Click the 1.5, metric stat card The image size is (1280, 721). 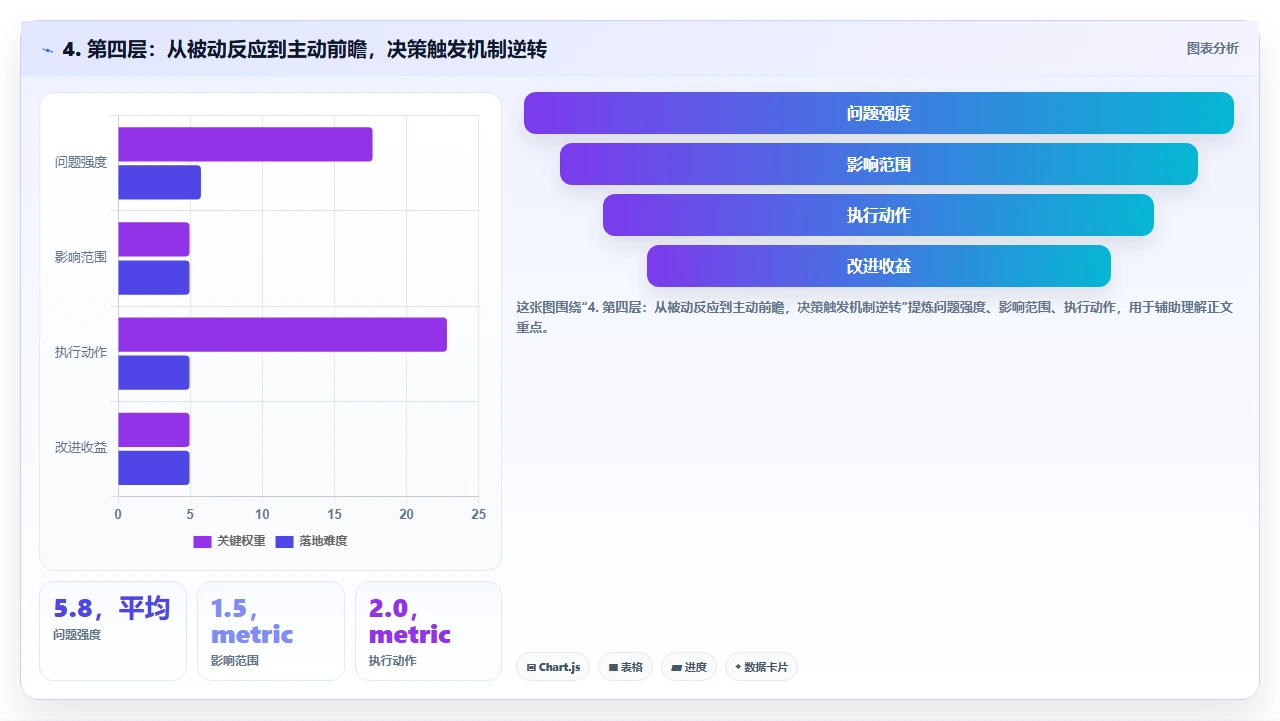271,631
